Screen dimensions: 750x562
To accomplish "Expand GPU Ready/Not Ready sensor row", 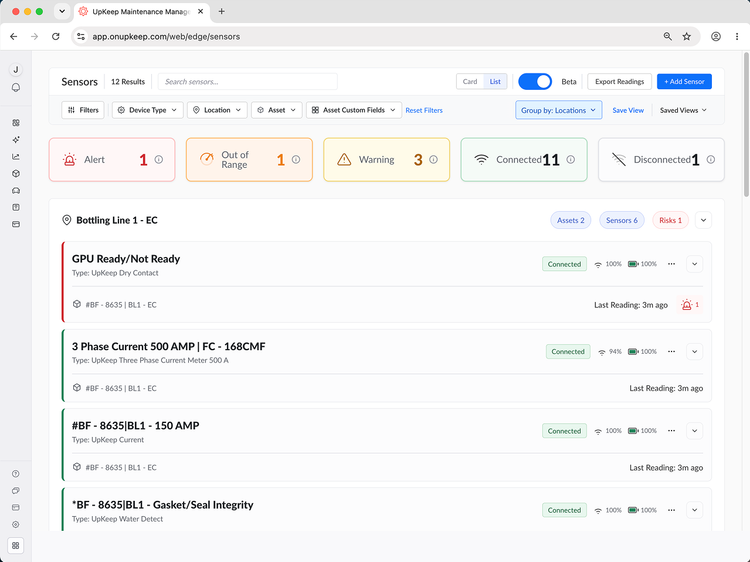I will point(695,264).
